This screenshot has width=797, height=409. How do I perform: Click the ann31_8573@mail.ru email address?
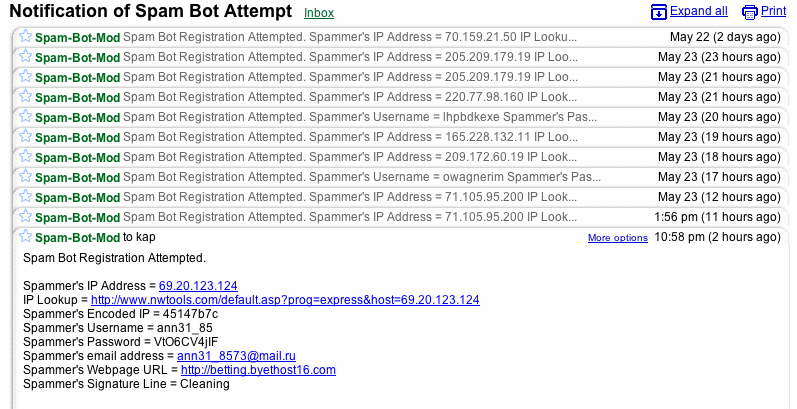[x=239, y=356]
